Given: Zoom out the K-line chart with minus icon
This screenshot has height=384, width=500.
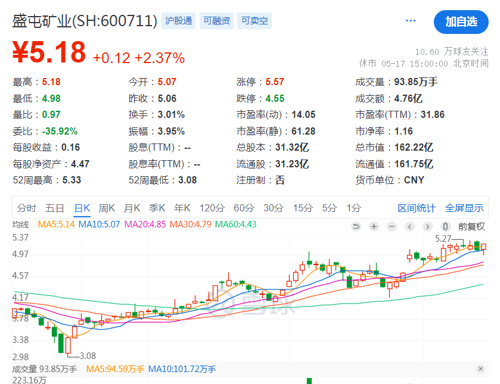Looking at the screenshot, I should click(392, 227).
